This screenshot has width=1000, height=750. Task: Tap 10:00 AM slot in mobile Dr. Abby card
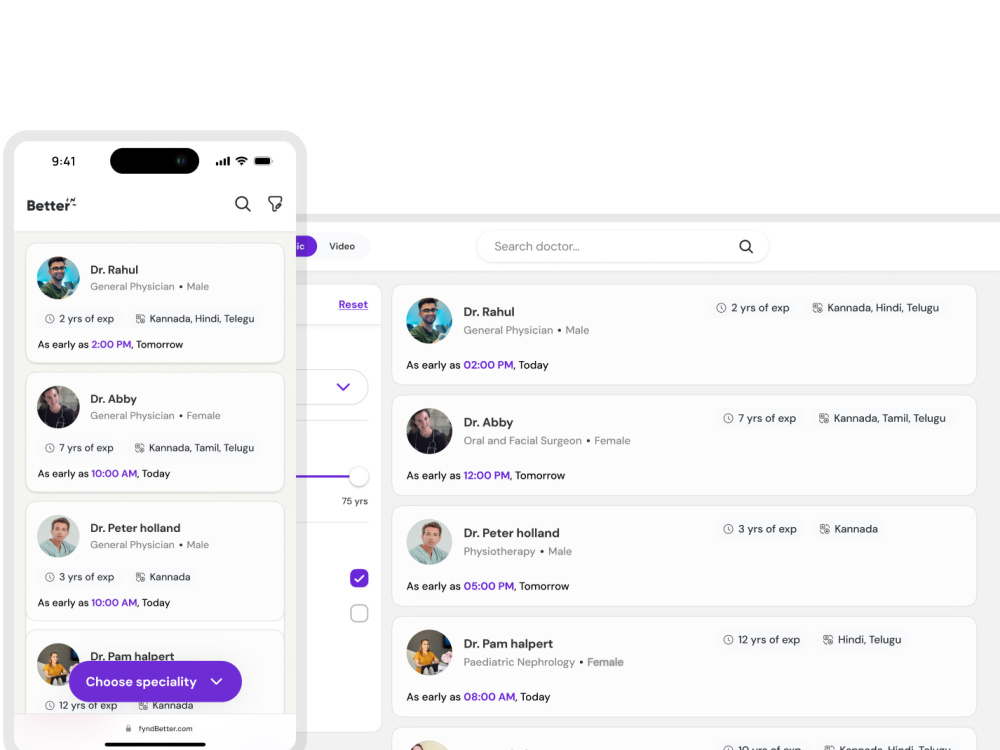[x=114, y=474]
